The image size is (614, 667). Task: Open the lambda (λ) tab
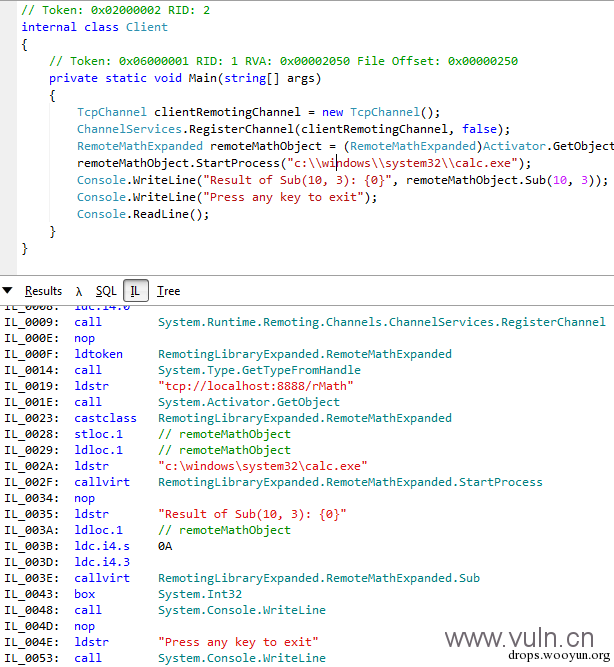pos(78,291)
